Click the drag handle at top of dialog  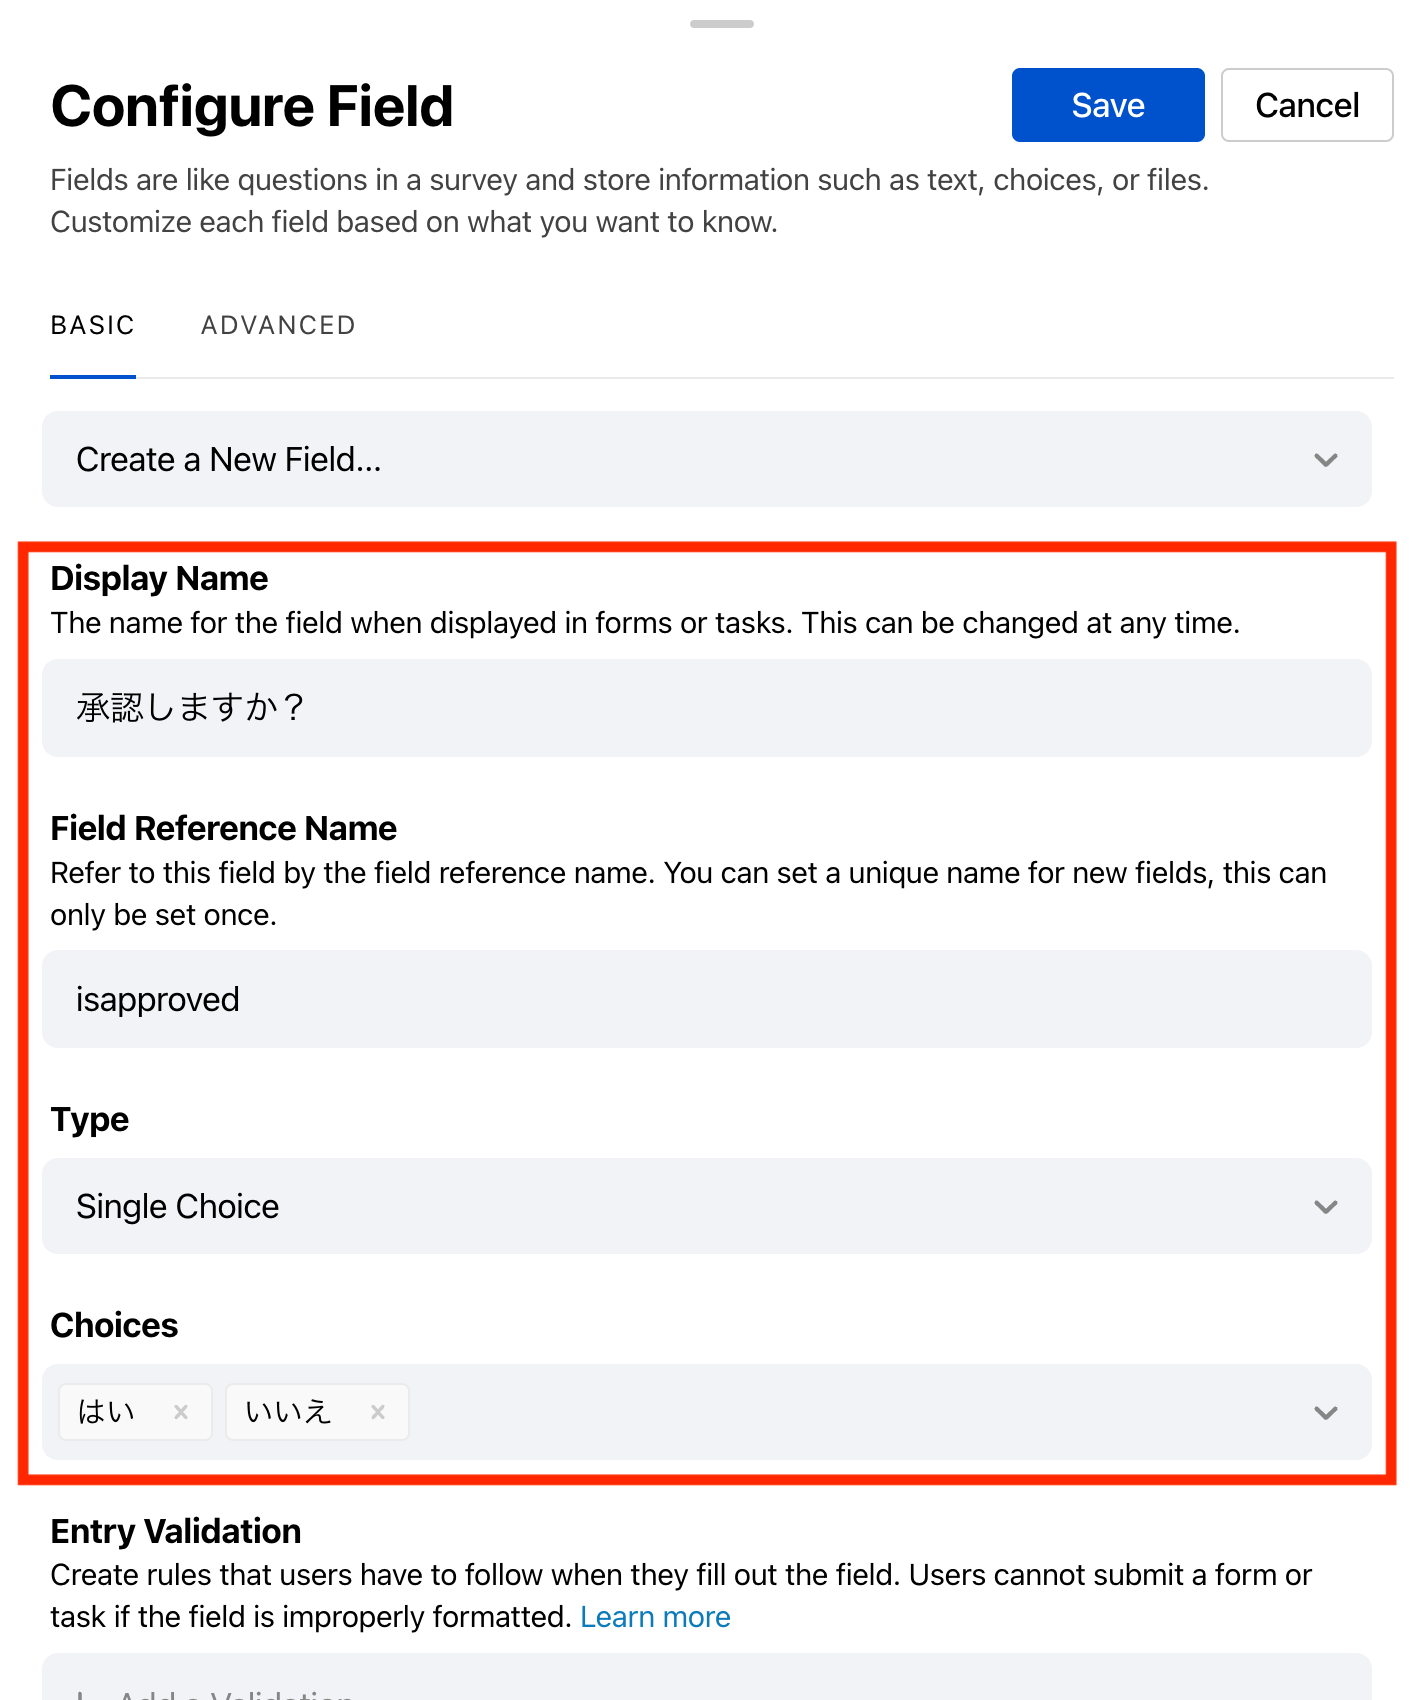tap(721, 22)
